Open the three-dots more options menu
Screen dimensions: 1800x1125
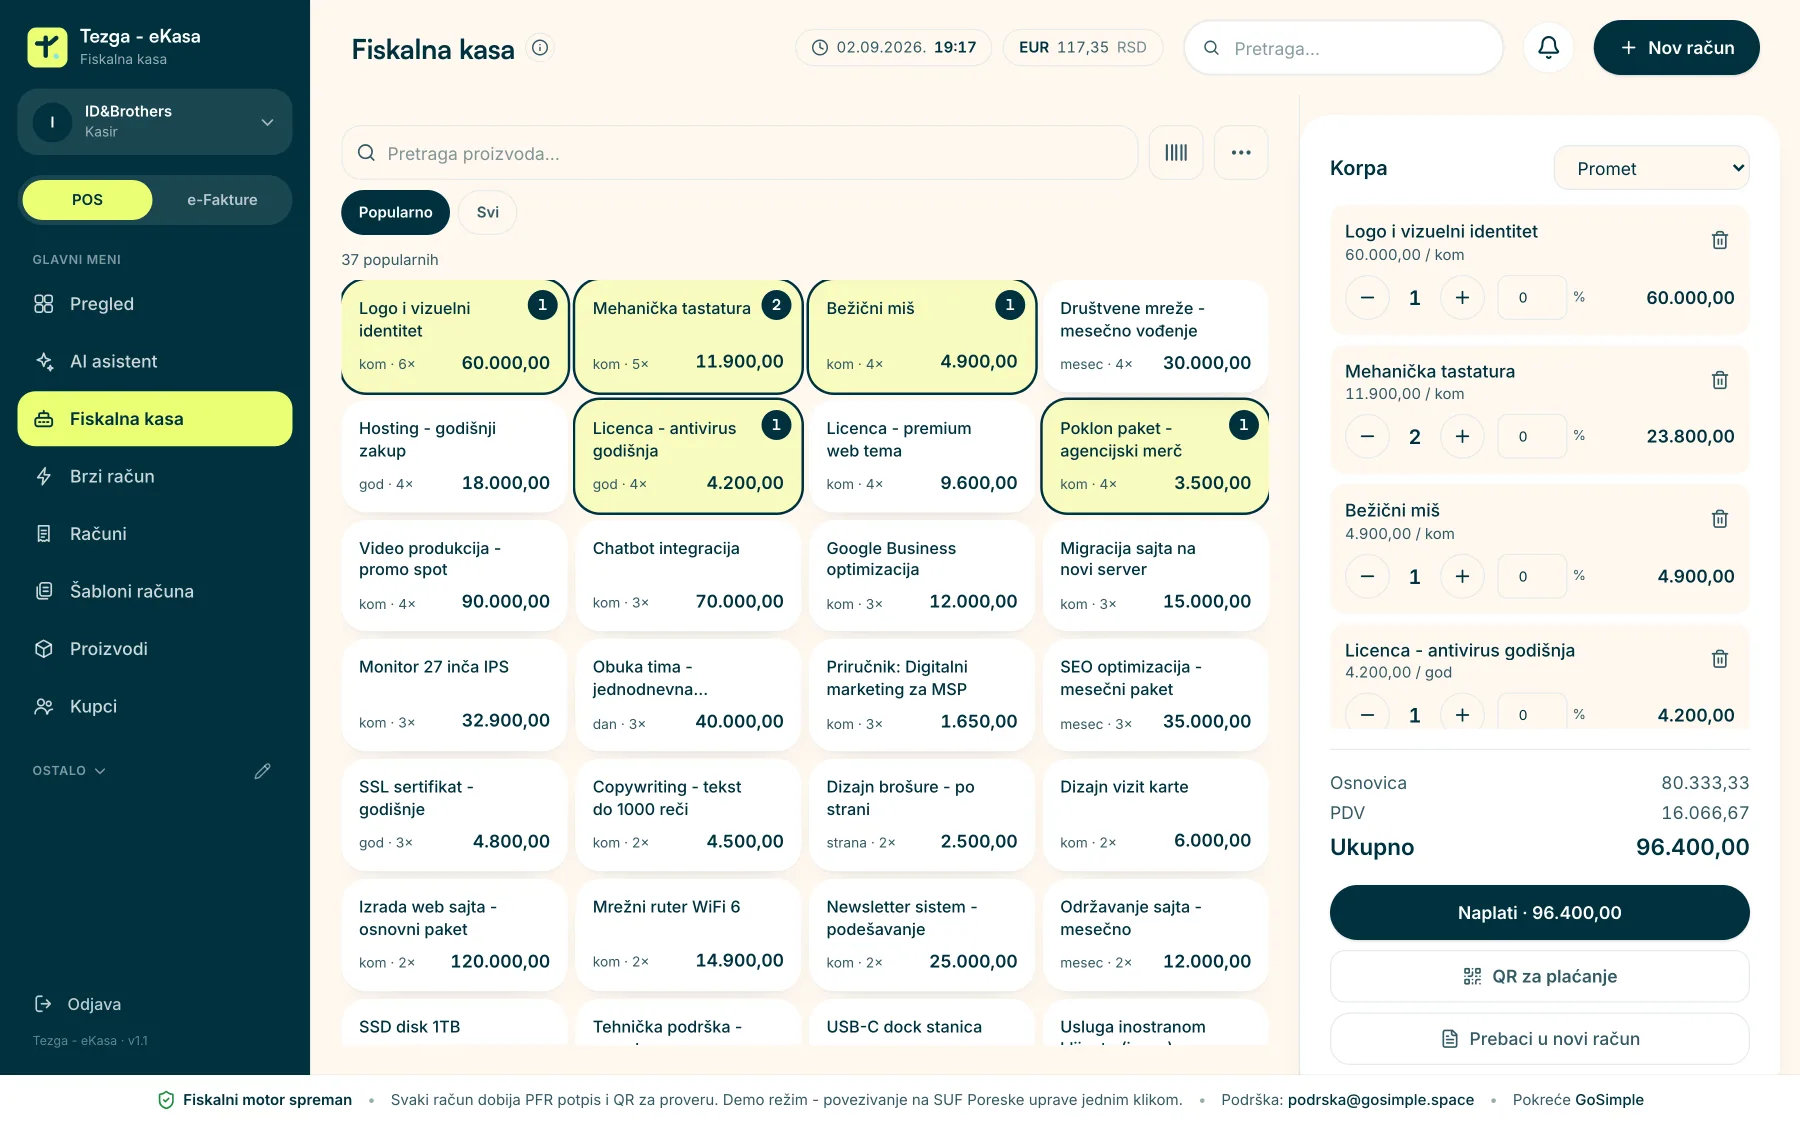(x=1241, y=153)
